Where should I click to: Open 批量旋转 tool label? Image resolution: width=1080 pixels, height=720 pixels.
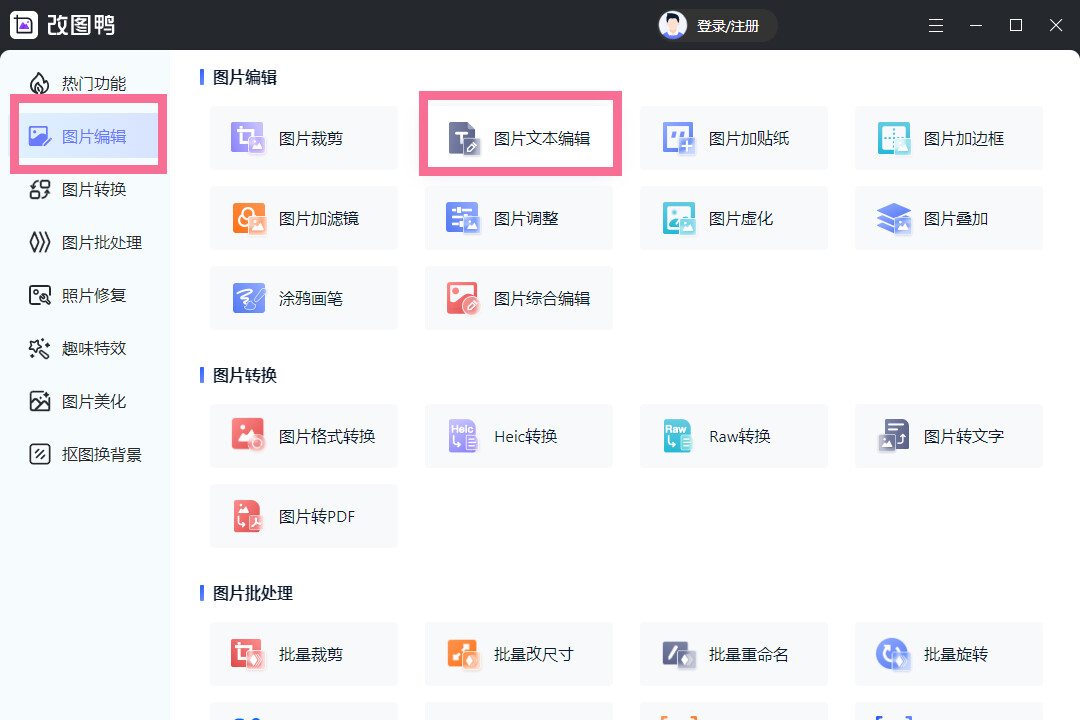click(x=955, y=655)
